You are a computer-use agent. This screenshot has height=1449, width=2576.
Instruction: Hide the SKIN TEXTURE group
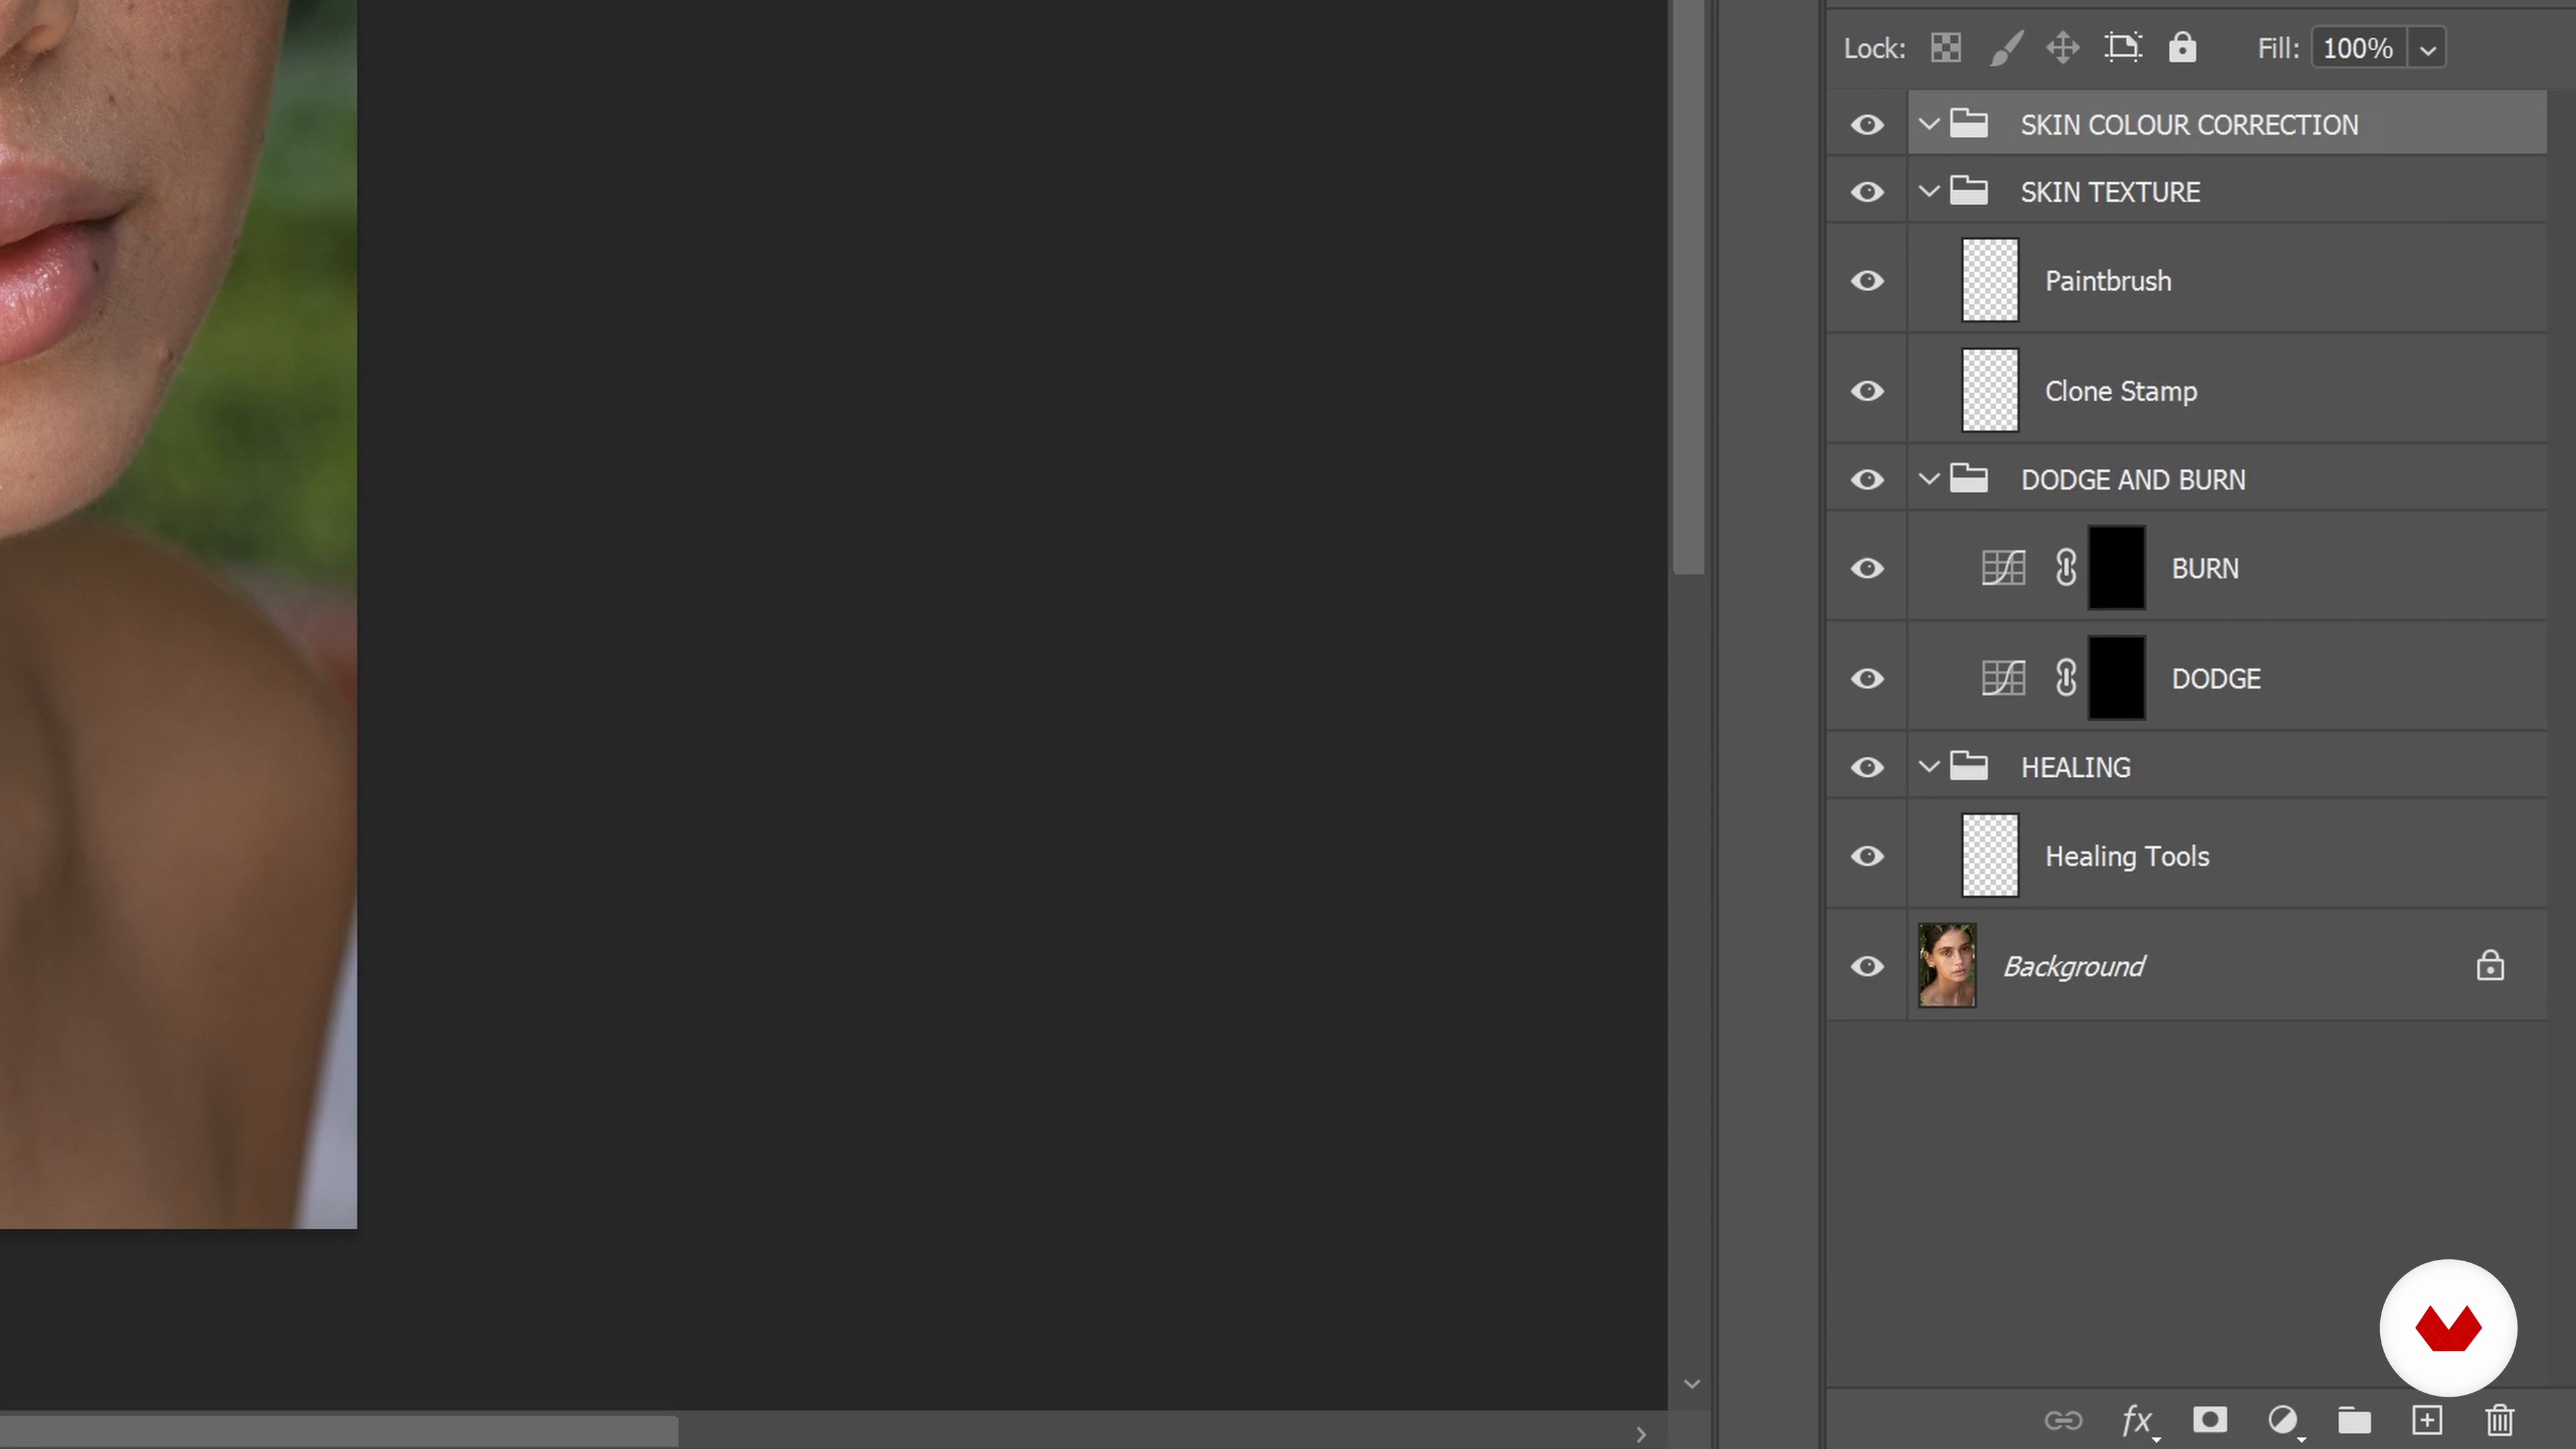(1867, 192)
